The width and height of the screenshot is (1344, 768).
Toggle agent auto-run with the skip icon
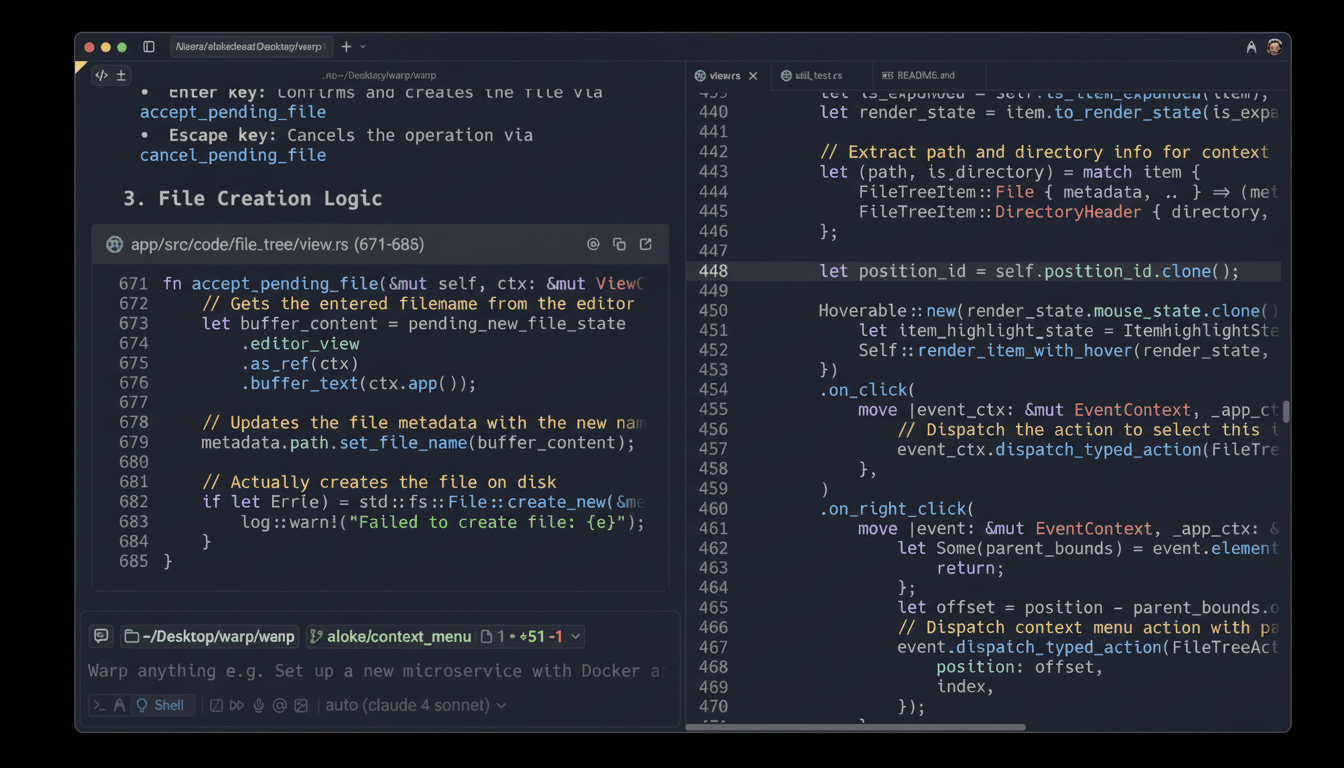237,705
